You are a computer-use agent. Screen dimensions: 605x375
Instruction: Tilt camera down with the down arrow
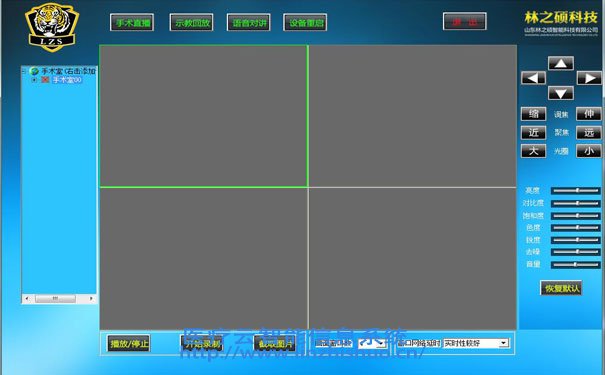point(561,93)
